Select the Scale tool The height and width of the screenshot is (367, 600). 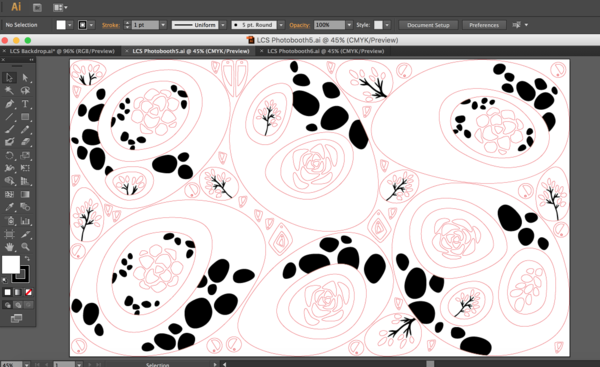(x=25, y=155)
